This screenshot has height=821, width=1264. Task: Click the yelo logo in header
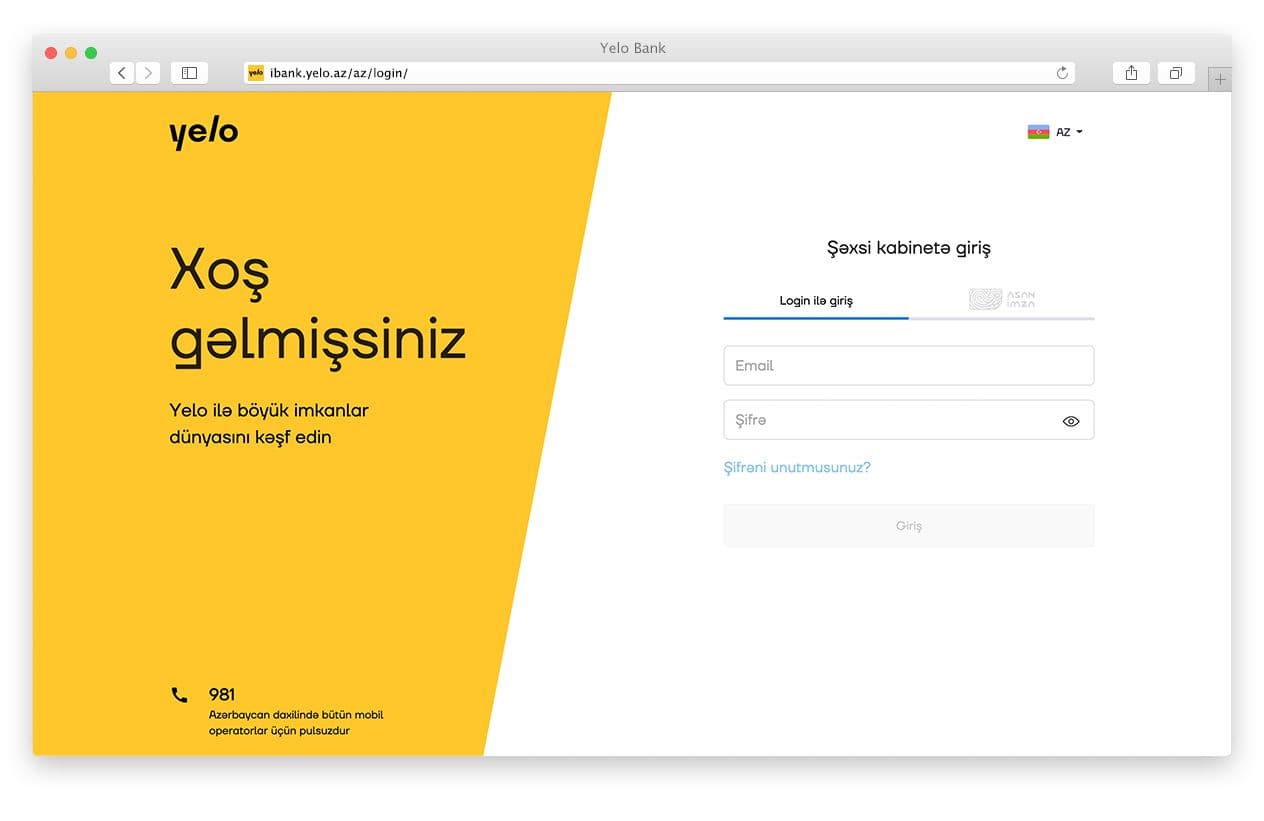(204, 133)
